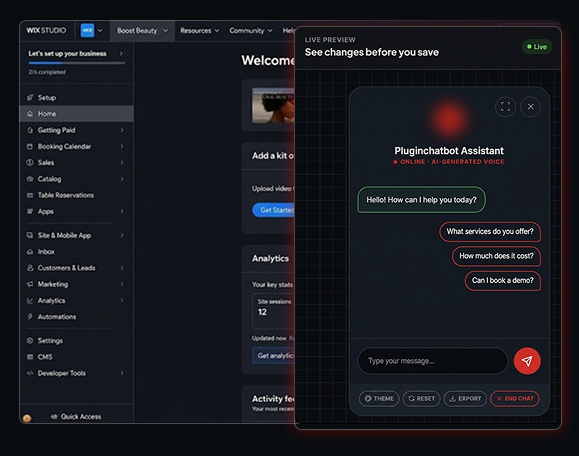
Task: Click the Apps icon in sidebar
Action: click(30, 211)
